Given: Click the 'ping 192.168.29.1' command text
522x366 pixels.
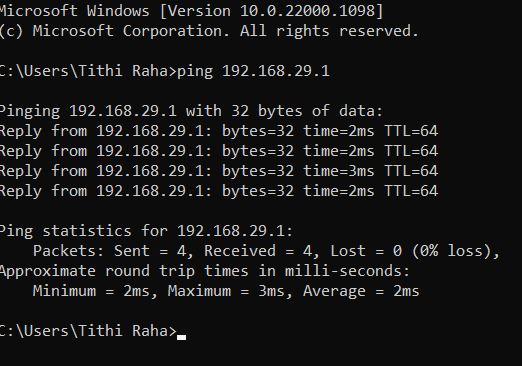Looking at the screenshot, I should [x=253, y=71].
